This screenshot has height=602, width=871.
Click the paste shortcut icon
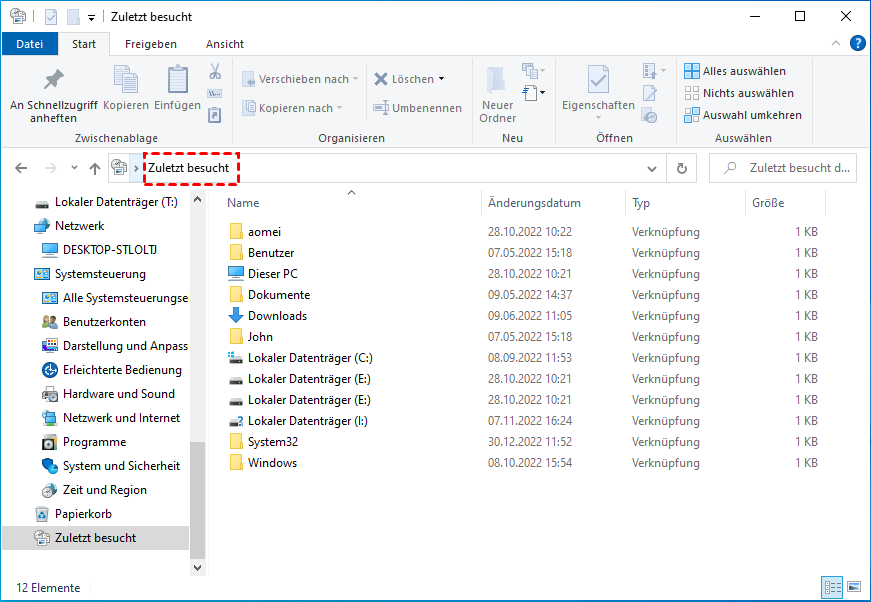tap(215, 115)
